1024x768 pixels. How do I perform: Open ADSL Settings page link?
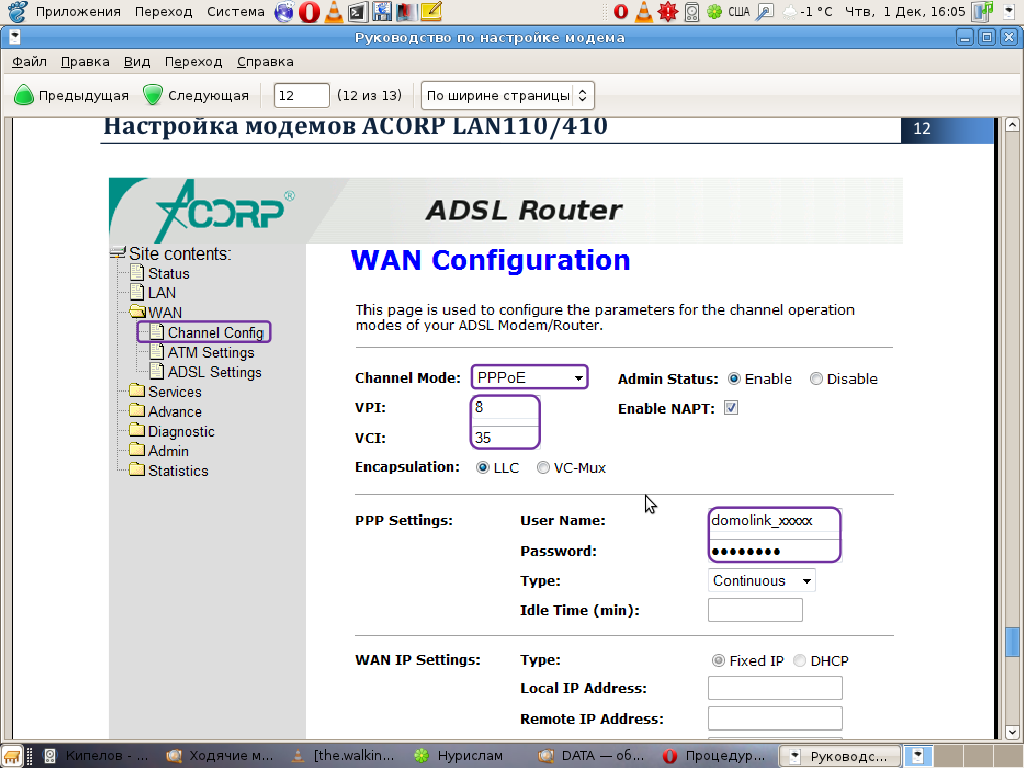click(x=214, y=372)
